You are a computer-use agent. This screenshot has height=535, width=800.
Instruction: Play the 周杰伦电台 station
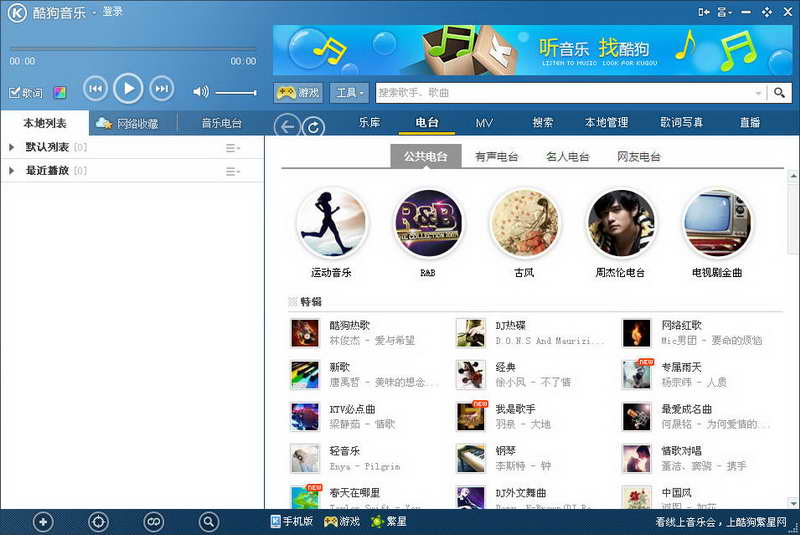pos(620,223)
